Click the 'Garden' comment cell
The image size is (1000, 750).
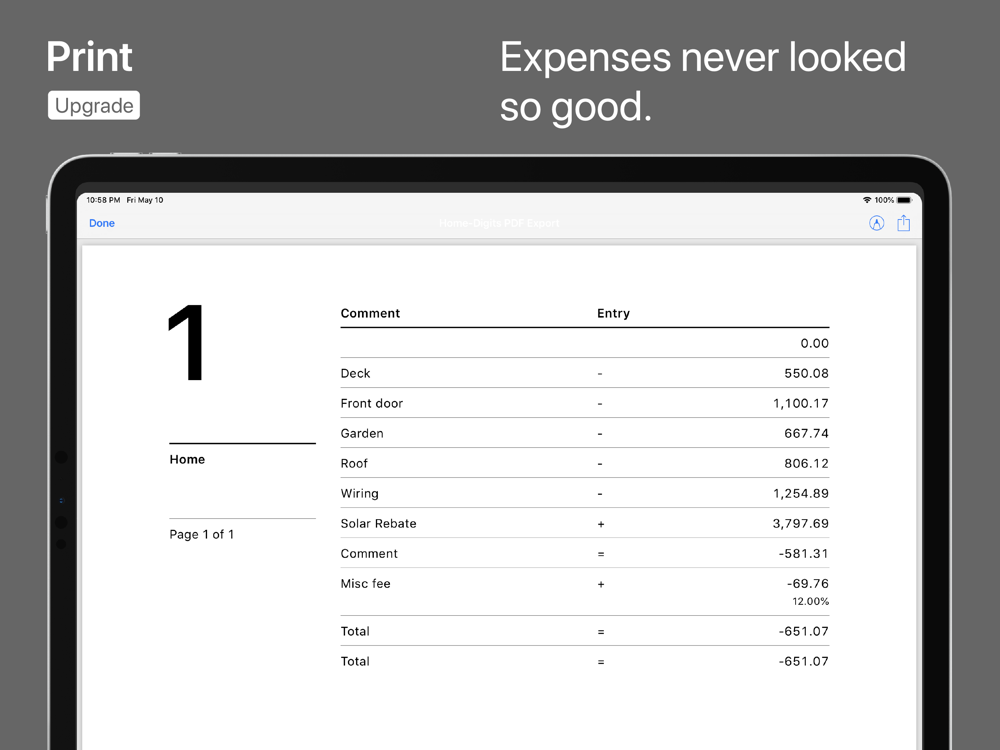[x=362, y=433]
